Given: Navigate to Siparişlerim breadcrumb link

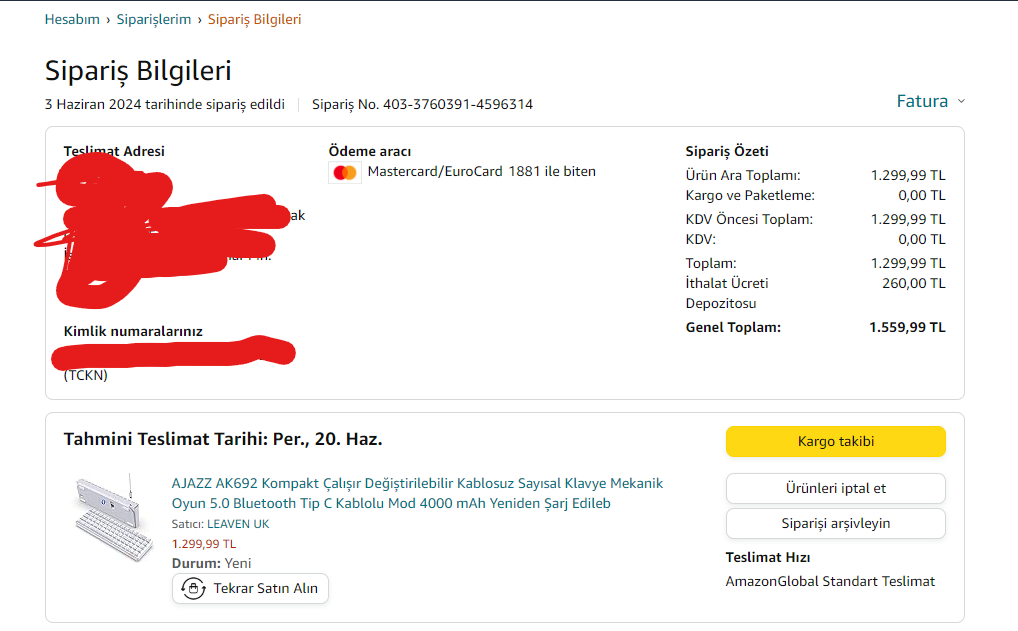Looking at the screenshot, I should [x=154, y=19].
